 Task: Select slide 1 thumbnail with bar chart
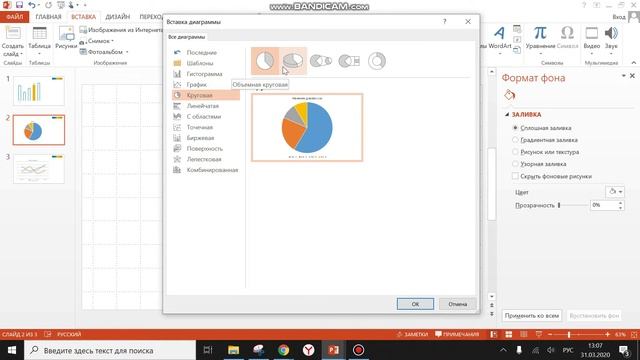(x=39, y=91)
